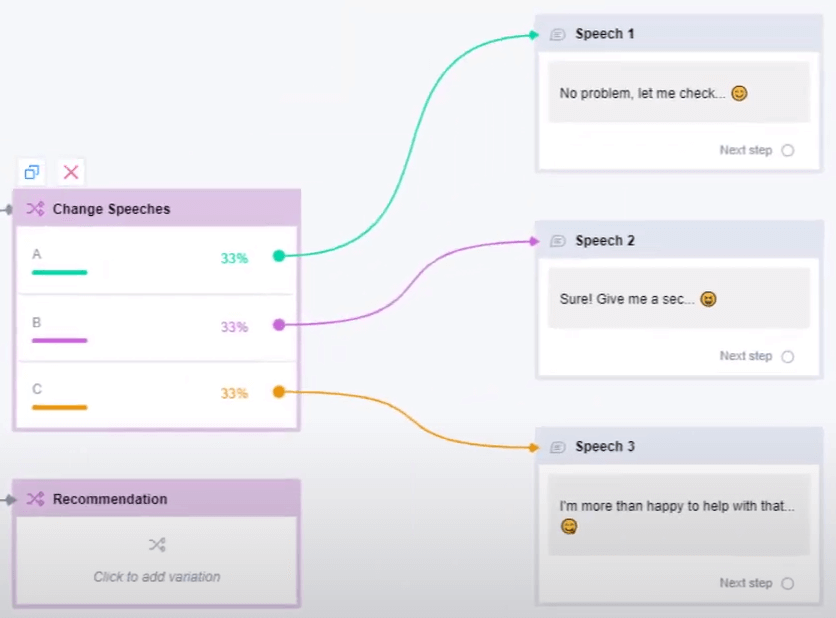836x618 pixels.
Task: Click the Next step circle in Speech 3
Action: pos(788,584)
